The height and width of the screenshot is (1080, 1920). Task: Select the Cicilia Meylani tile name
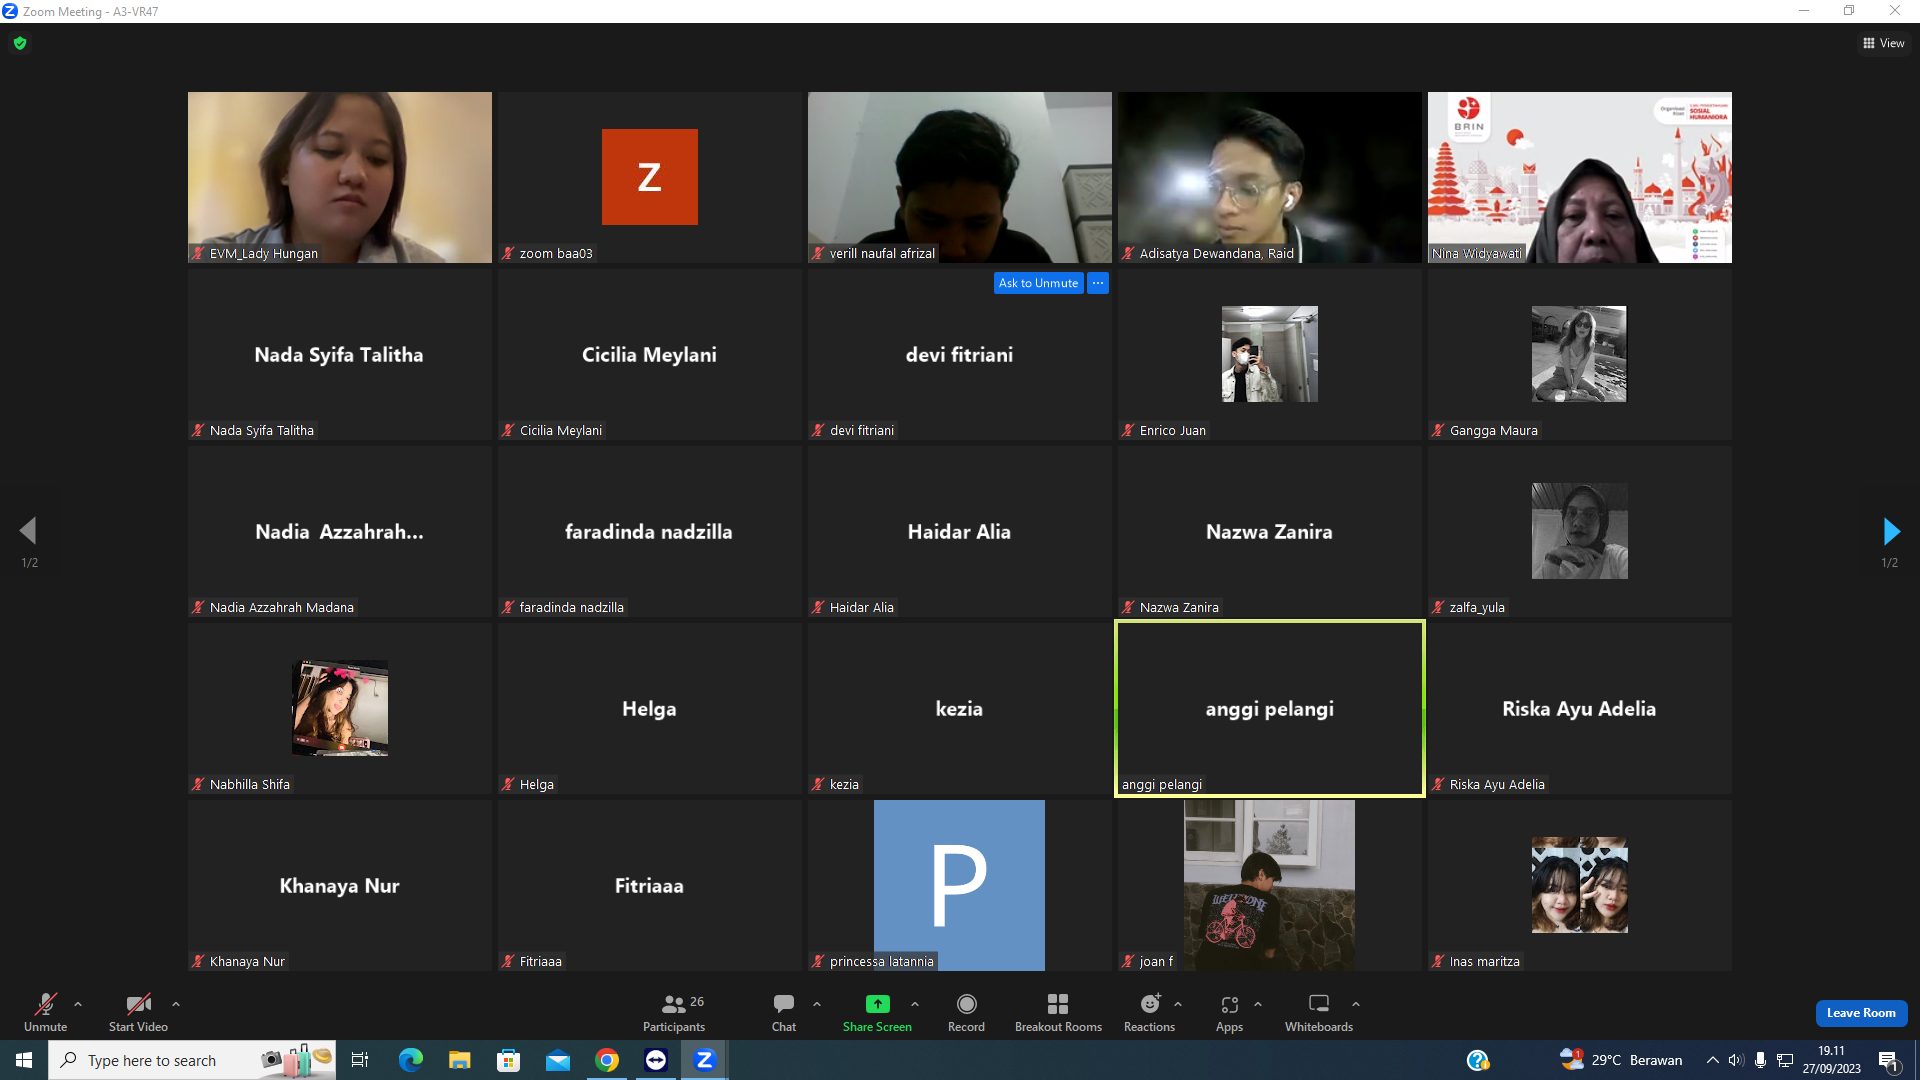tap(650, 355)
